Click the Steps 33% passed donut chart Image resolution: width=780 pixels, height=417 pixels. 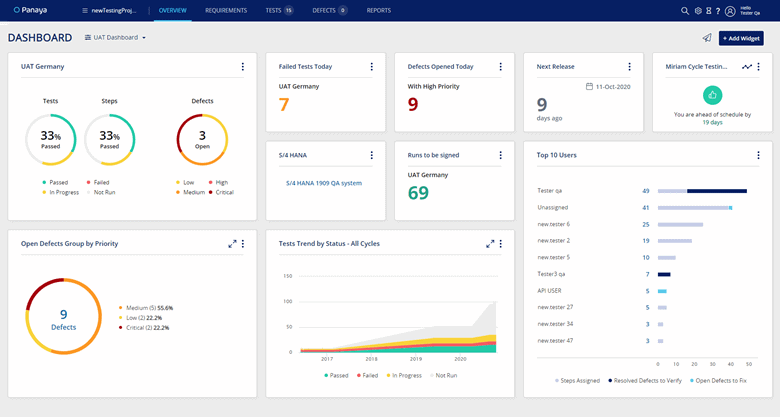[109, 140]
